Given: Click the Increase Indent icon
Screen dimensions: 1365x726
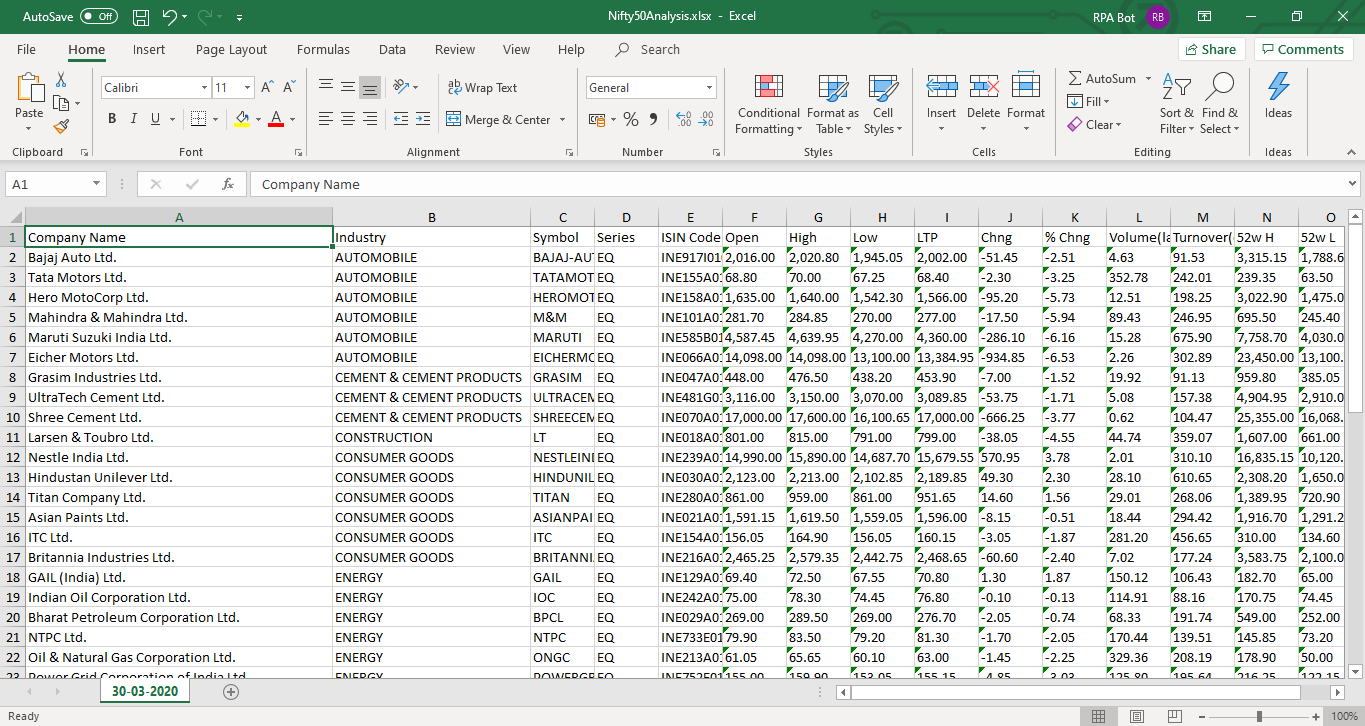Looking at the screenshot, I should click(422, 119).
